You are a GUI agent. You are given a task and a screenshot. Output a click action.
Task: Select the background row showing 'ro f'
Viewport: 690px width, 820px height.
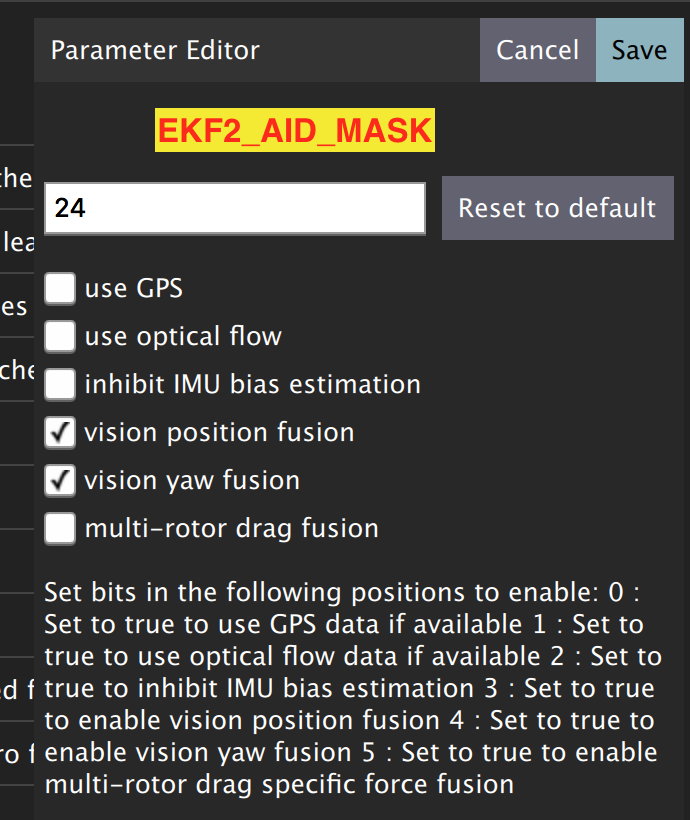coord(17,754)
